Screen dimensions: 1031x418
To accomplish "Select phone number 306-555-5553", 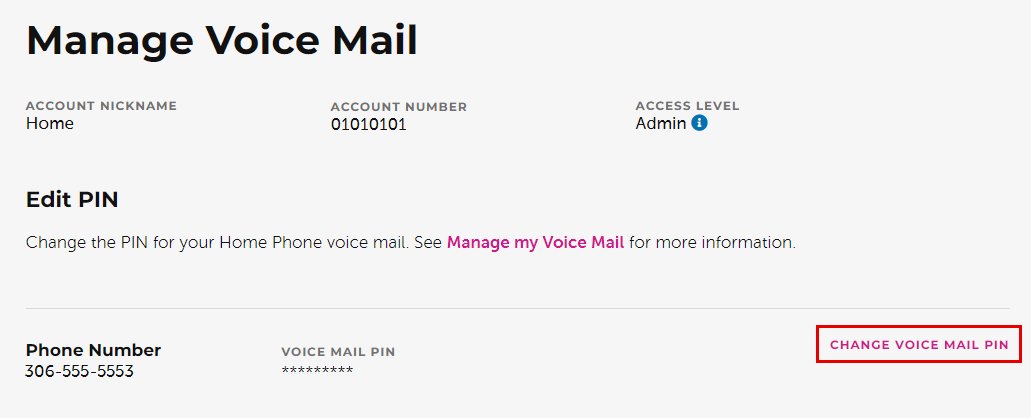I will (x=80, y=371).
